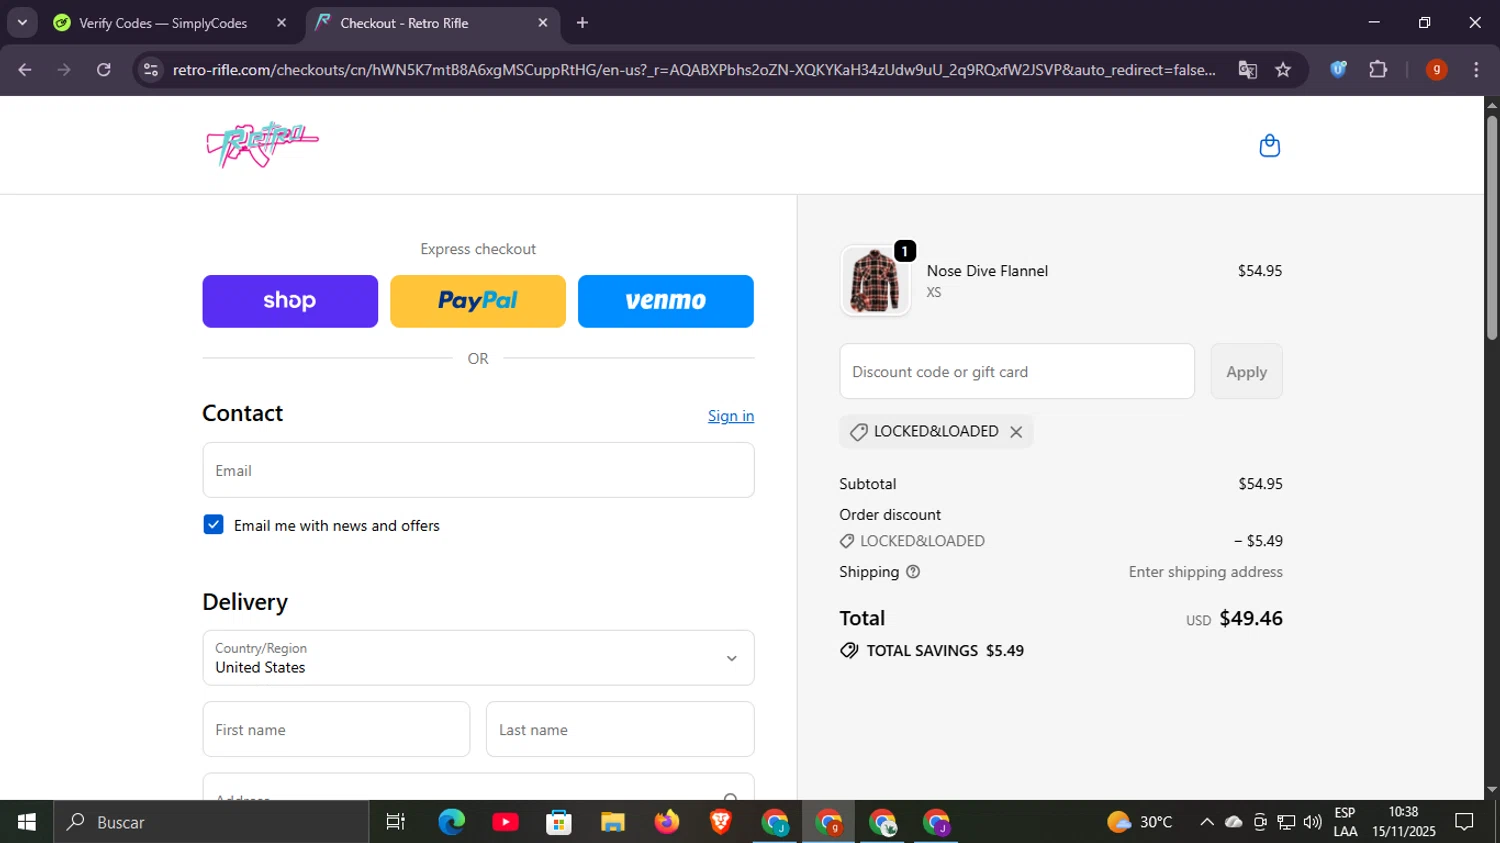1500x843 pixels.
Task: Click the Nose Dive Flannel product name
Action: [x=987, y=271]
